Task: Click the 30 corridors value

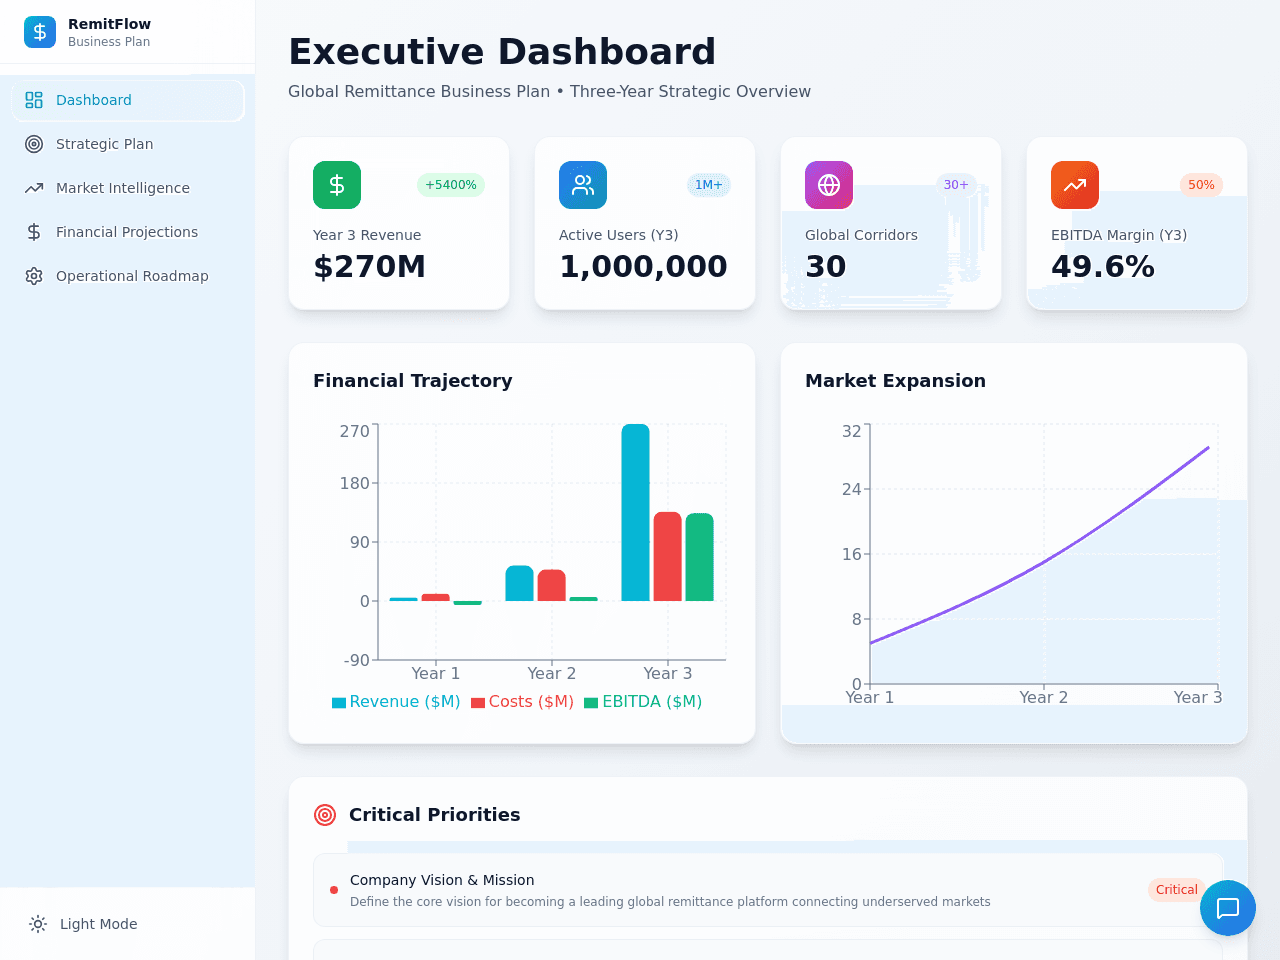Action: point(826,267)
